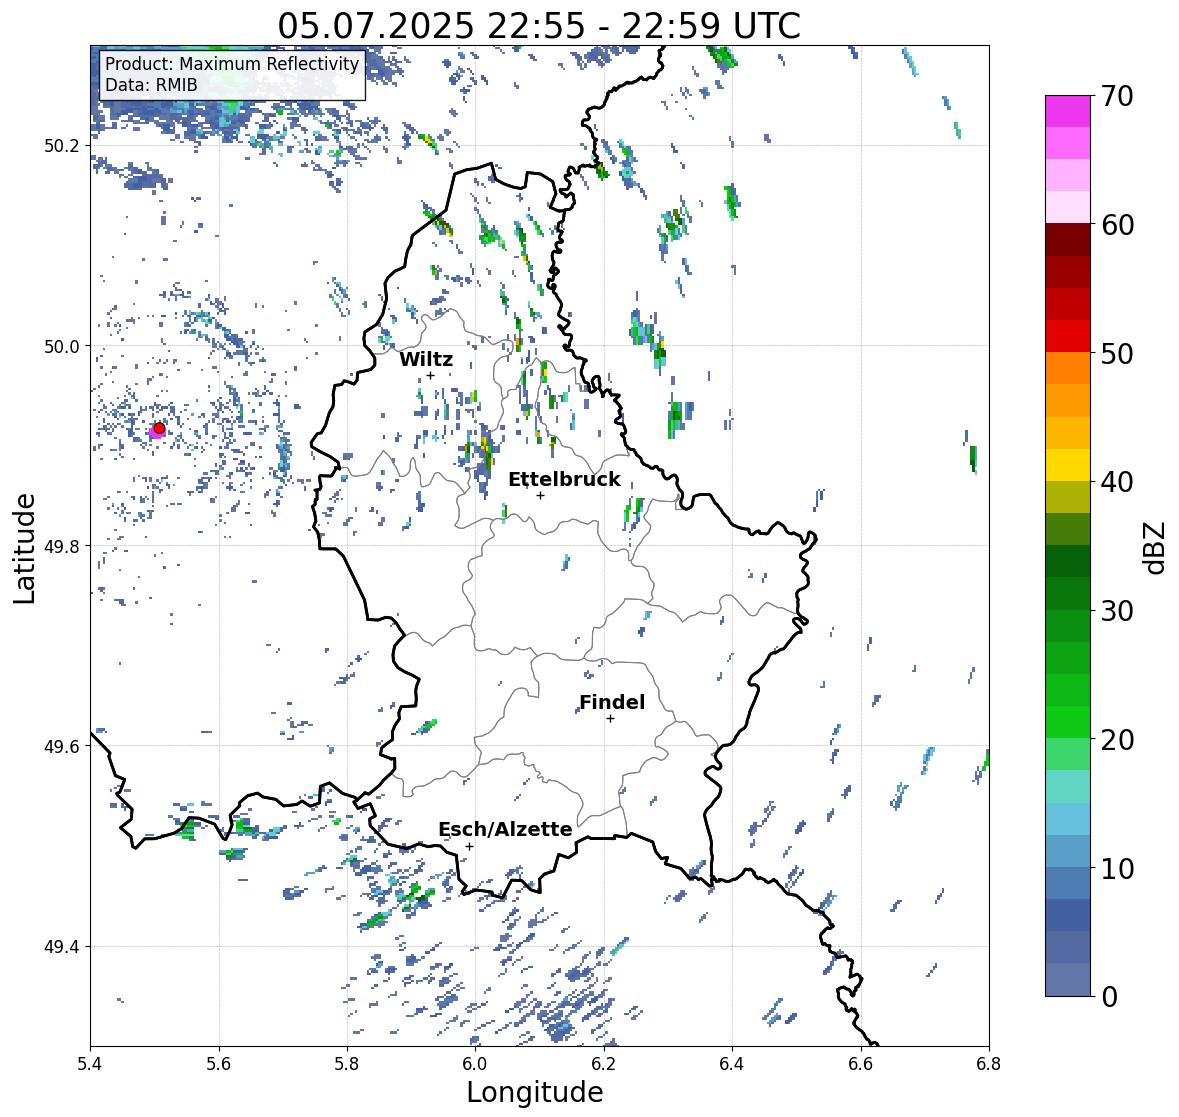
Task: Click the red dot radar marker
Action: (159, 428)
